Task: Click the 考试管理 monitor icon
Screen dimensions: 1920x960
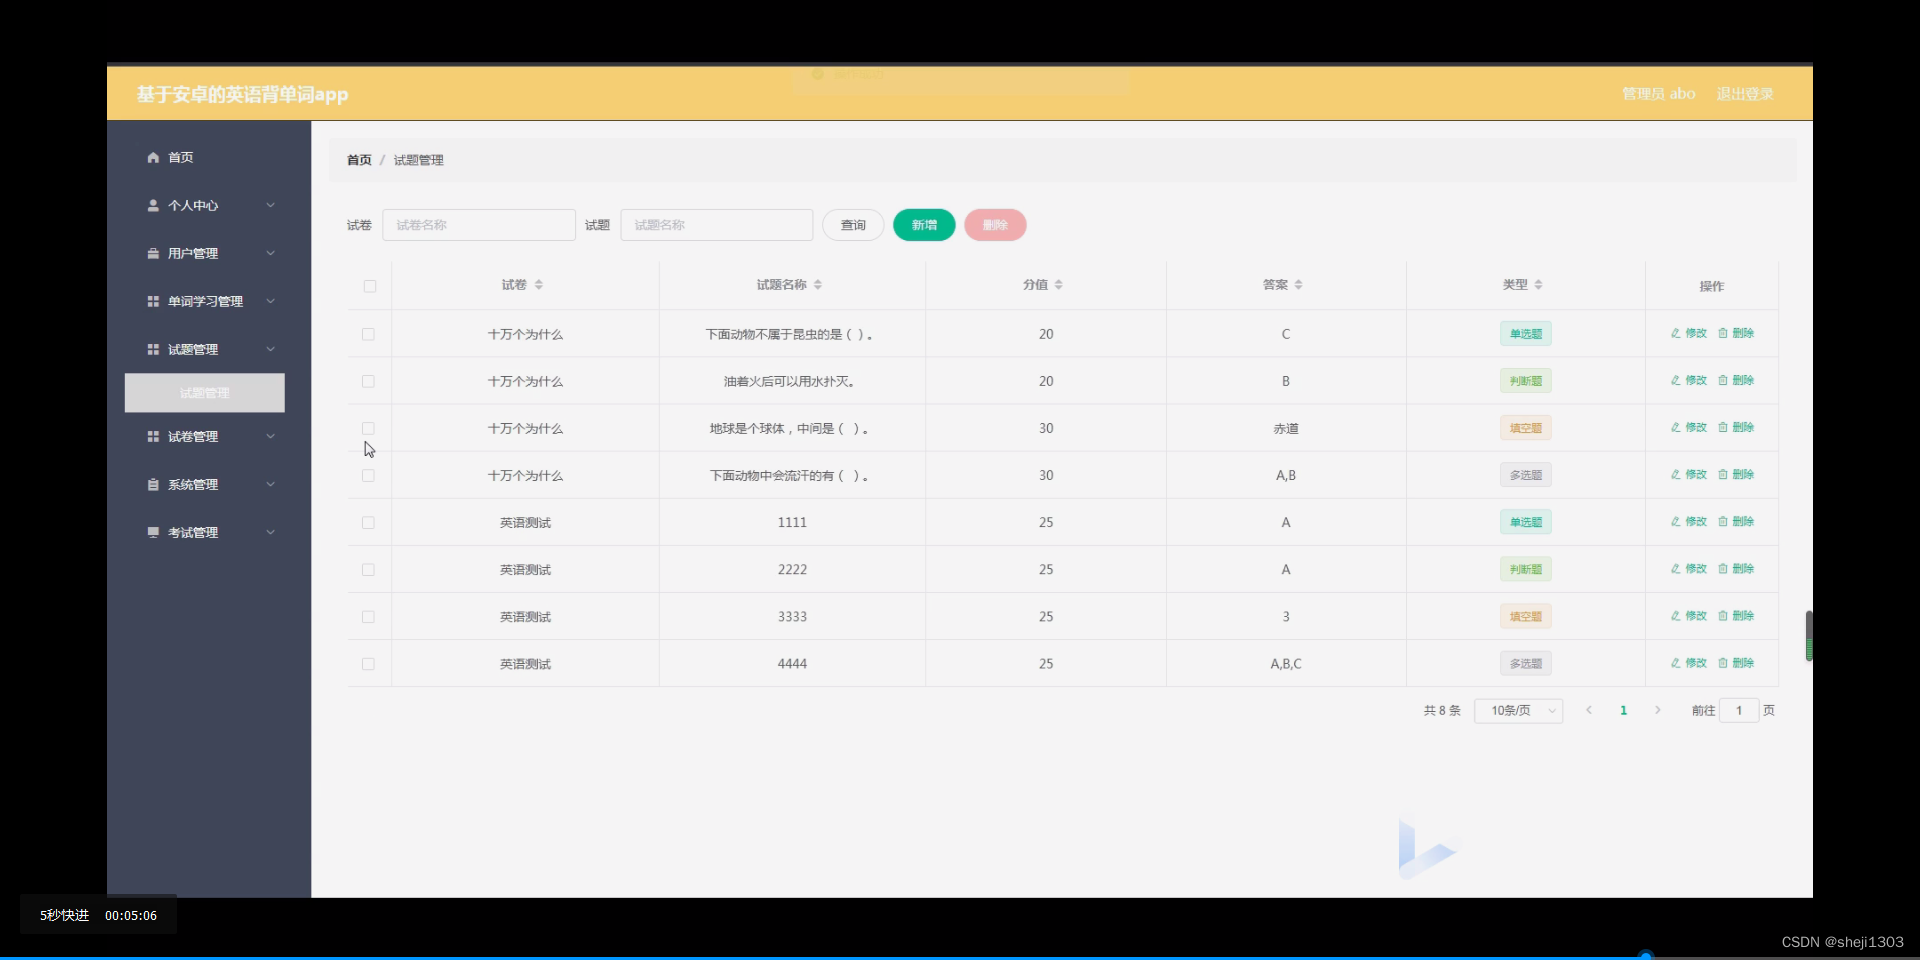Action: 152,532
